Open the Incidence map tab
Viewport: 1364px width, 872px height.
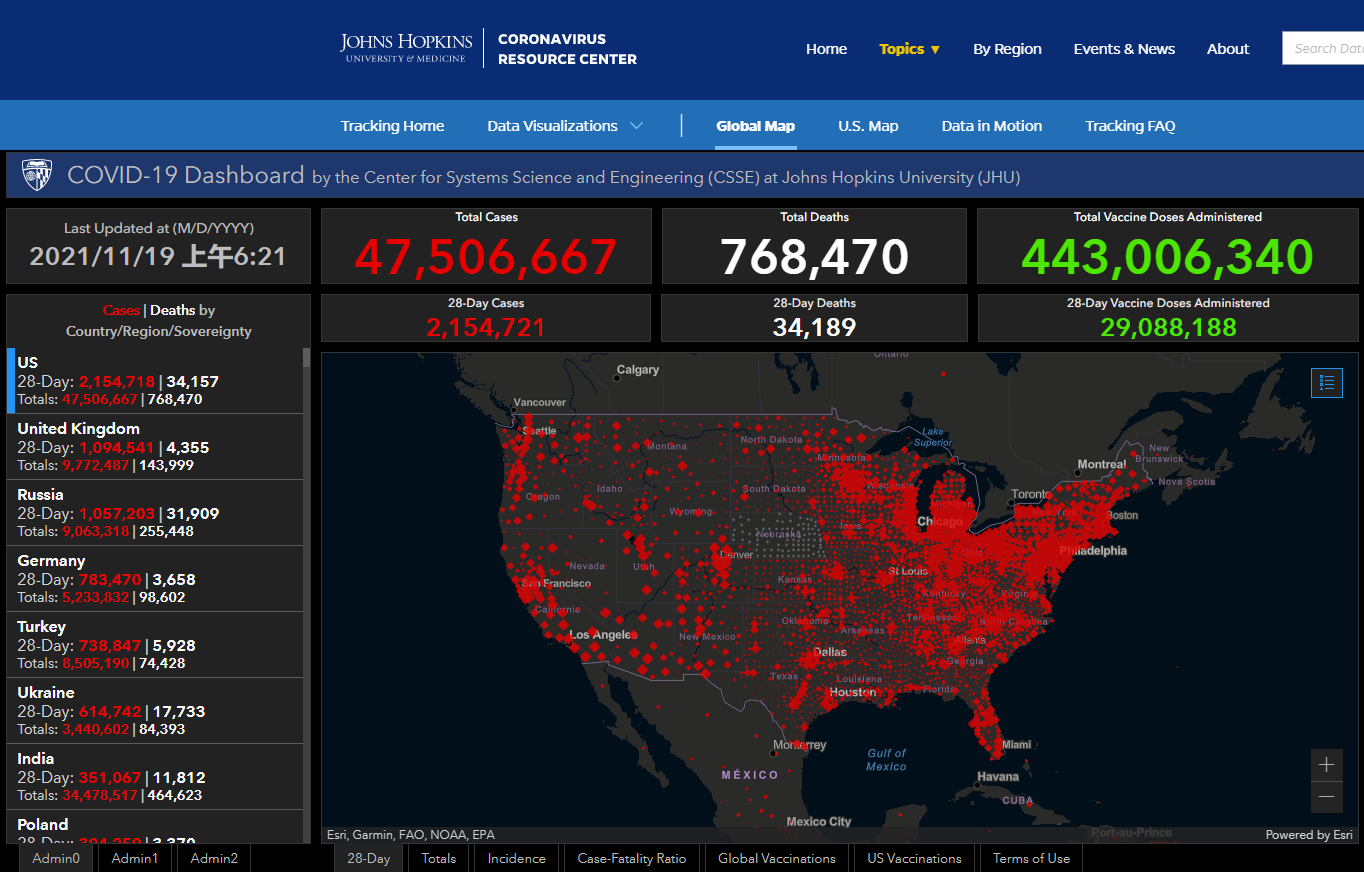(517, 858)
